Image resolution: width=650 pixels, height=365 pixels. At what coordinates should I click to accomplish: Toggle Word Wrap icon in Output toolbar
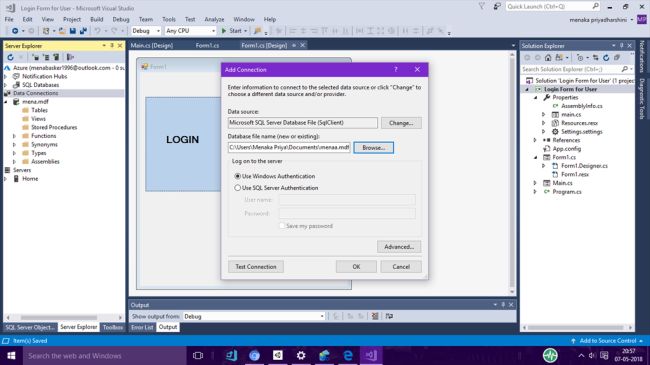(389, 316)
